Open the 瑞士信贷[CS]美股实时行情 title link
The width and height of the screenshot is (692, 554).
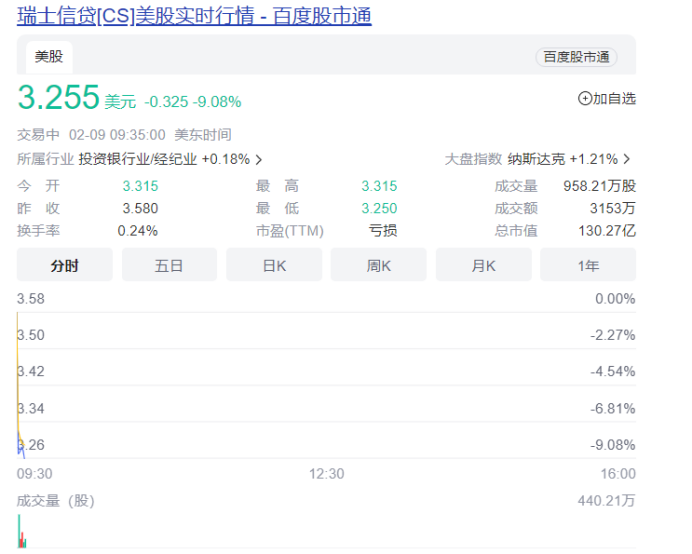point(194,16)
